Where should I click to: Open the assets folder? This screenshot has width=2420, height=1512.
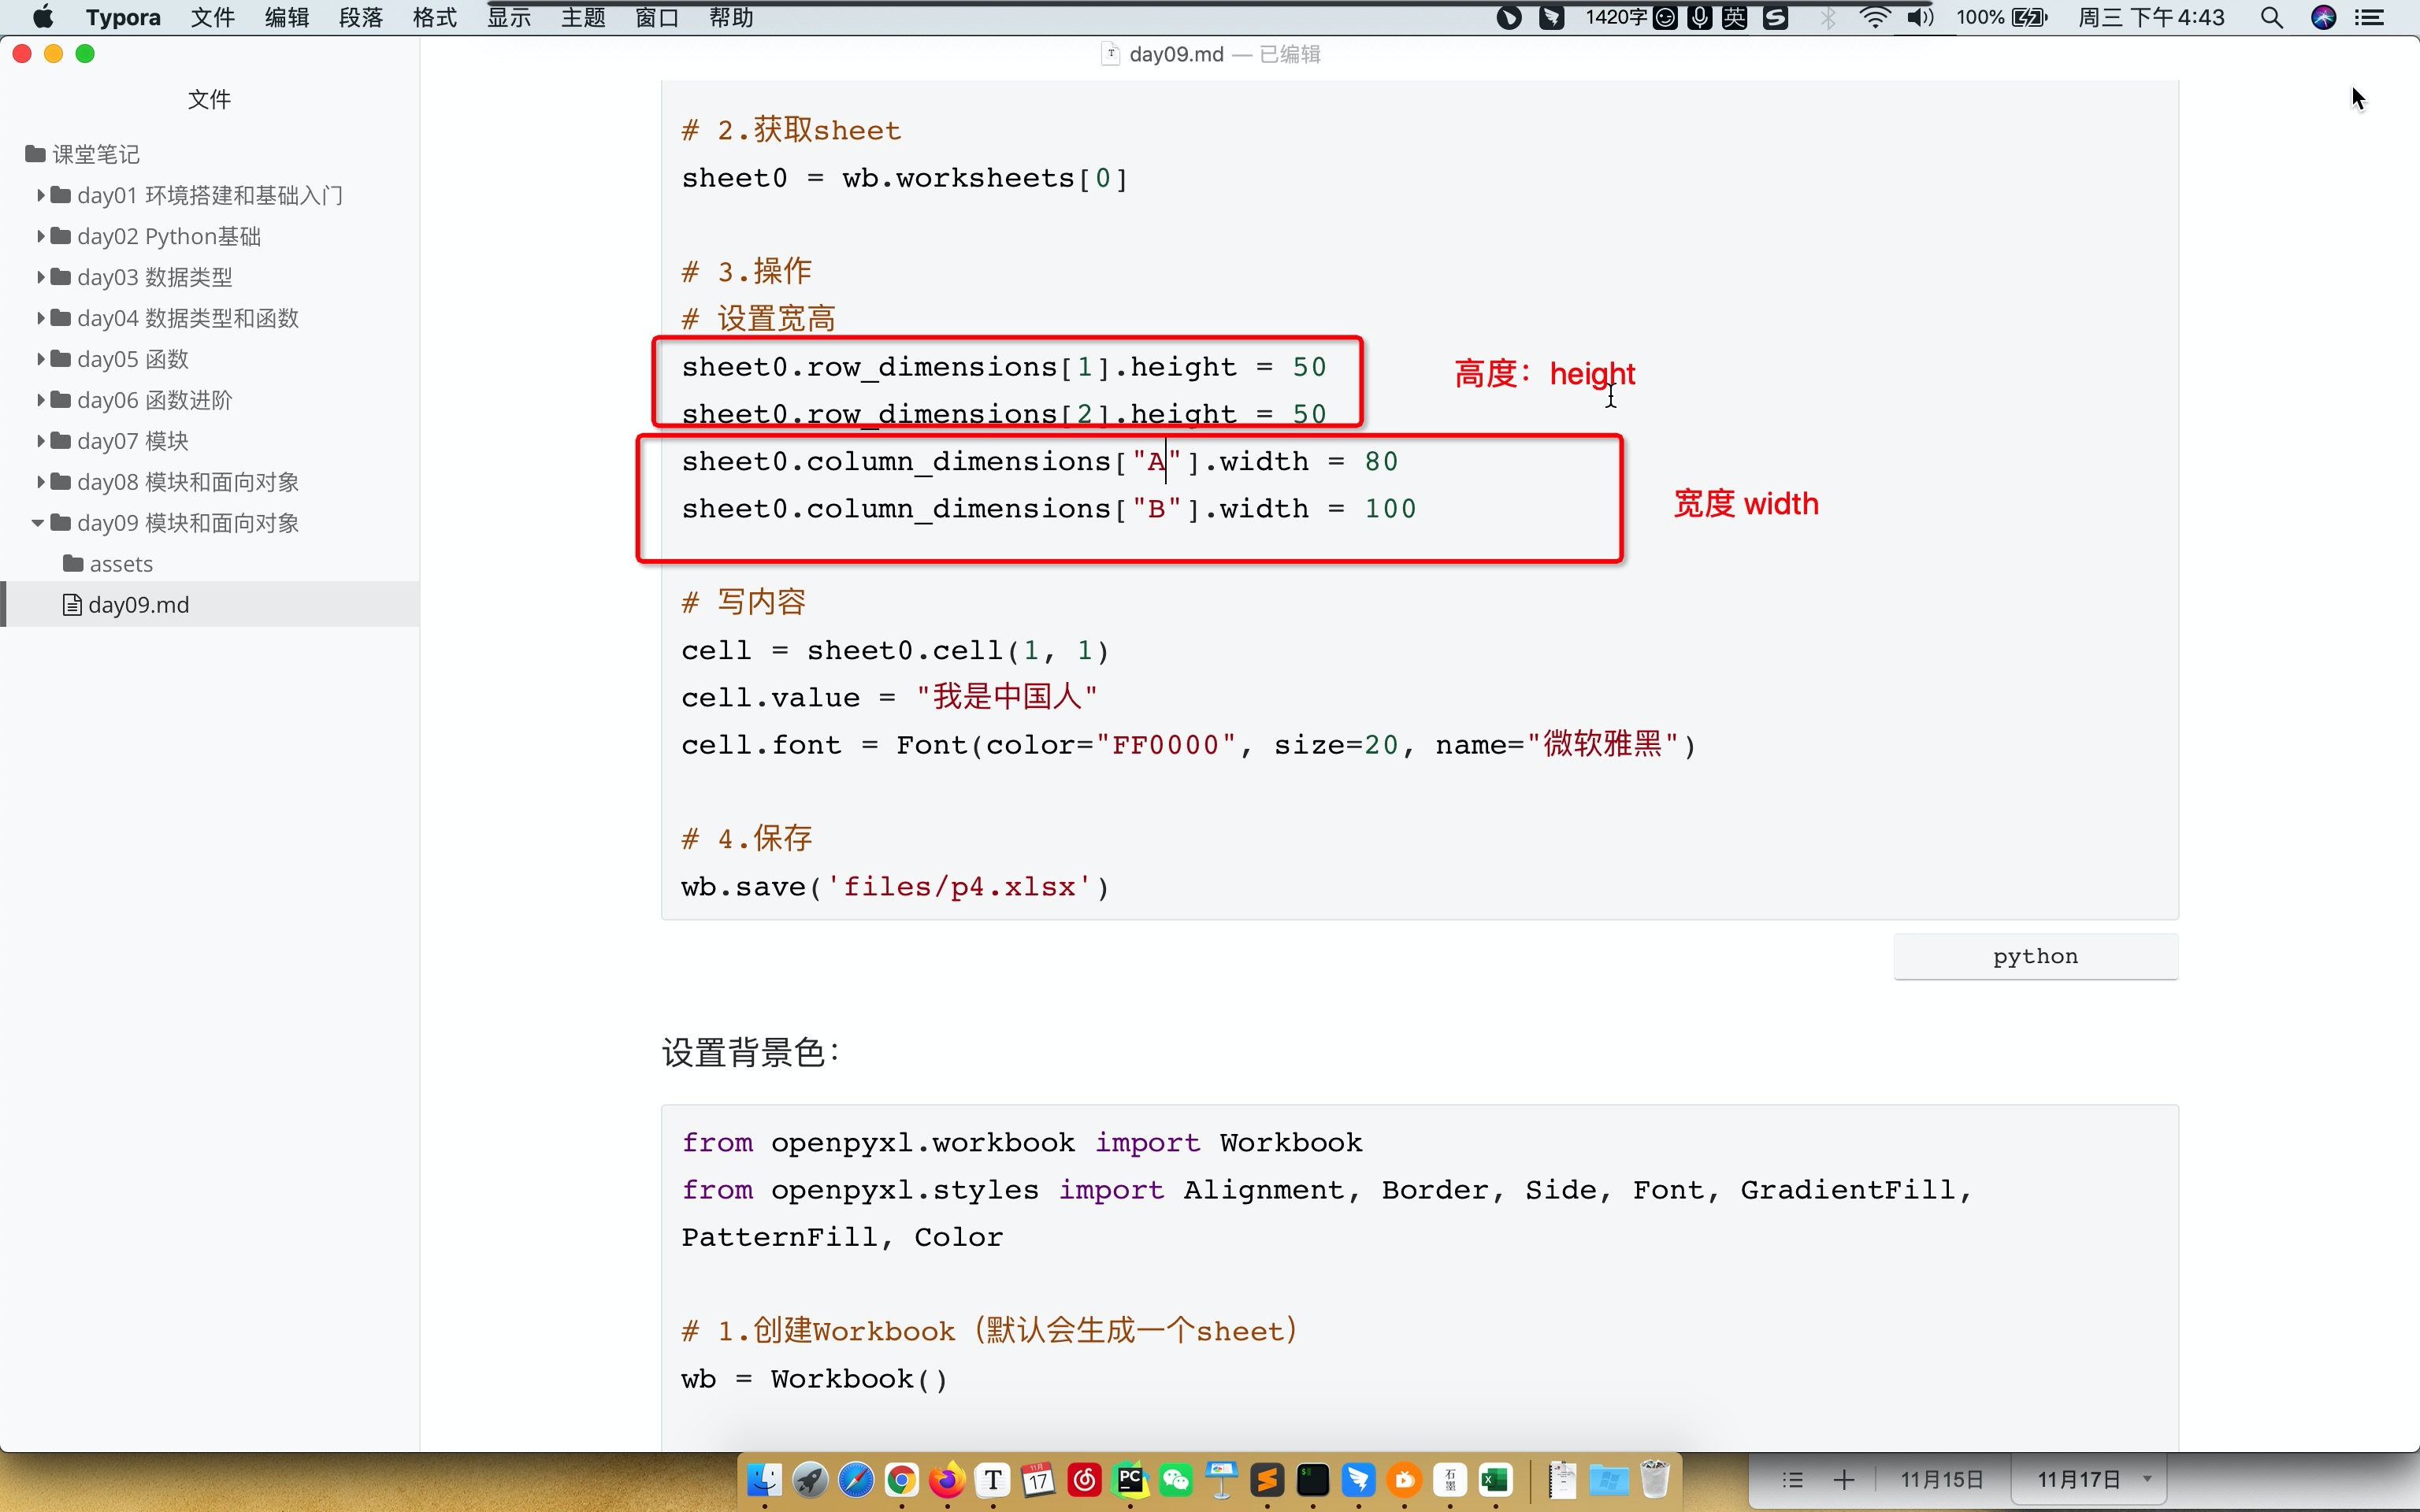point(120,564)
